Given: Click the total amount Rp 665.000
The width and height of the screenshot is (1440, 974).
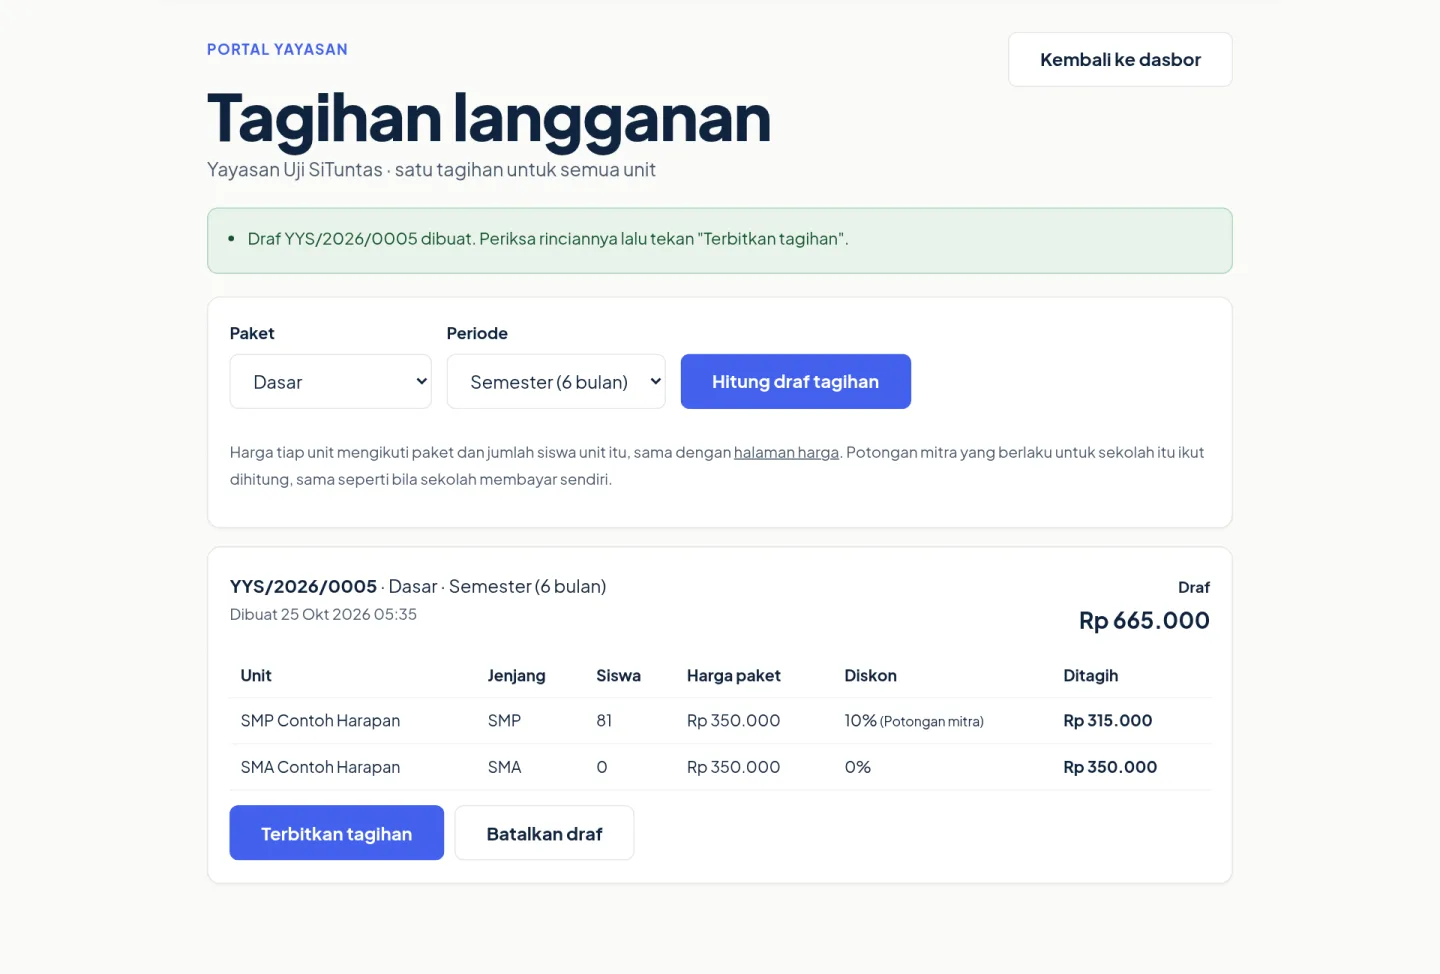Looking at the screenshot, I should [1144, 620].
